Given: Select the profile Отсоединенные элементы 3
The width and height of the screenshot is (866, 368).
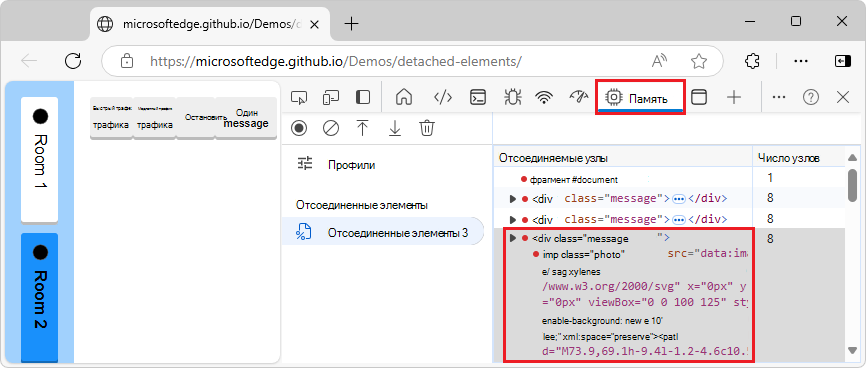Looking at the screenshot, I should (383, 233).
